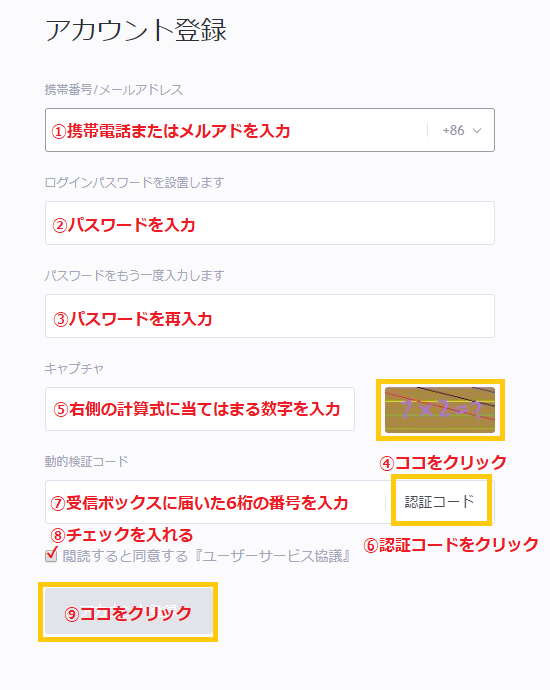Tick the agreement checkbox
Viewport: 550px width, 690px height.
pyautogui.click(x=51, y=556)
